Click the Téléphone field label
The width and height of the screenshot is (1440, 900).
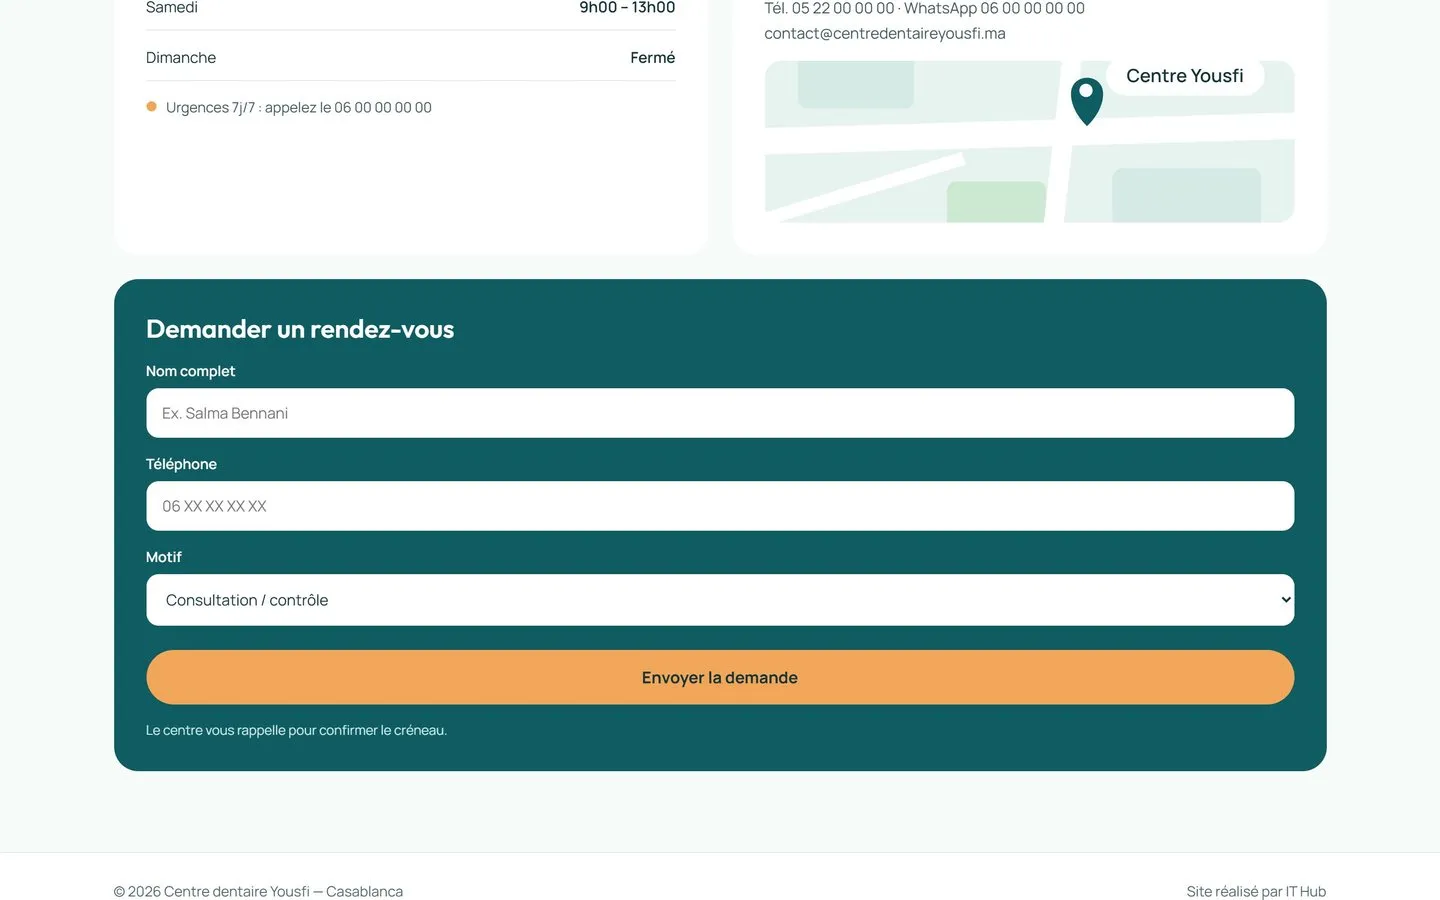click(181, 464)
